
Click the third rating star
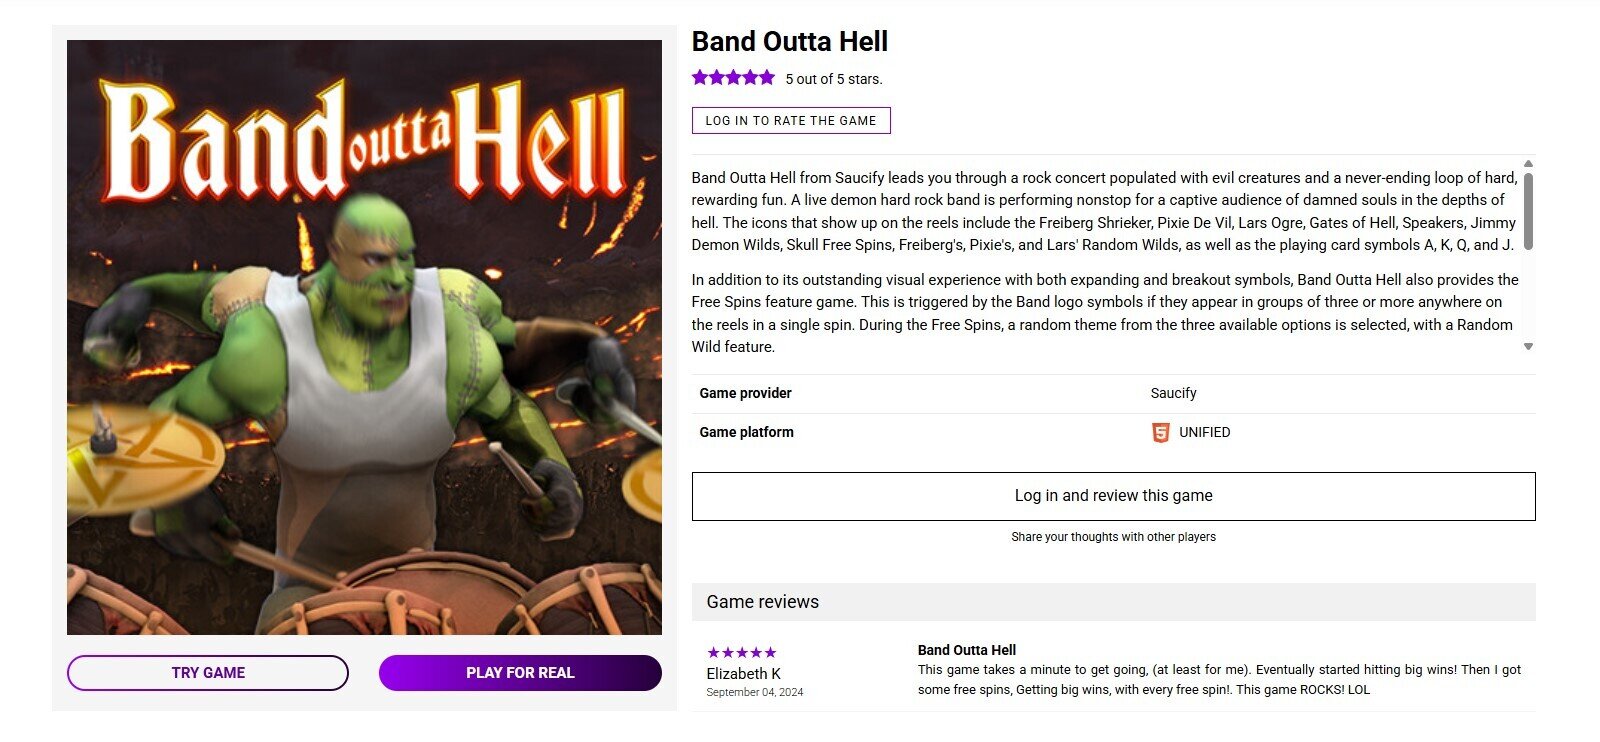pyautogui.click(x=733, y=77)
